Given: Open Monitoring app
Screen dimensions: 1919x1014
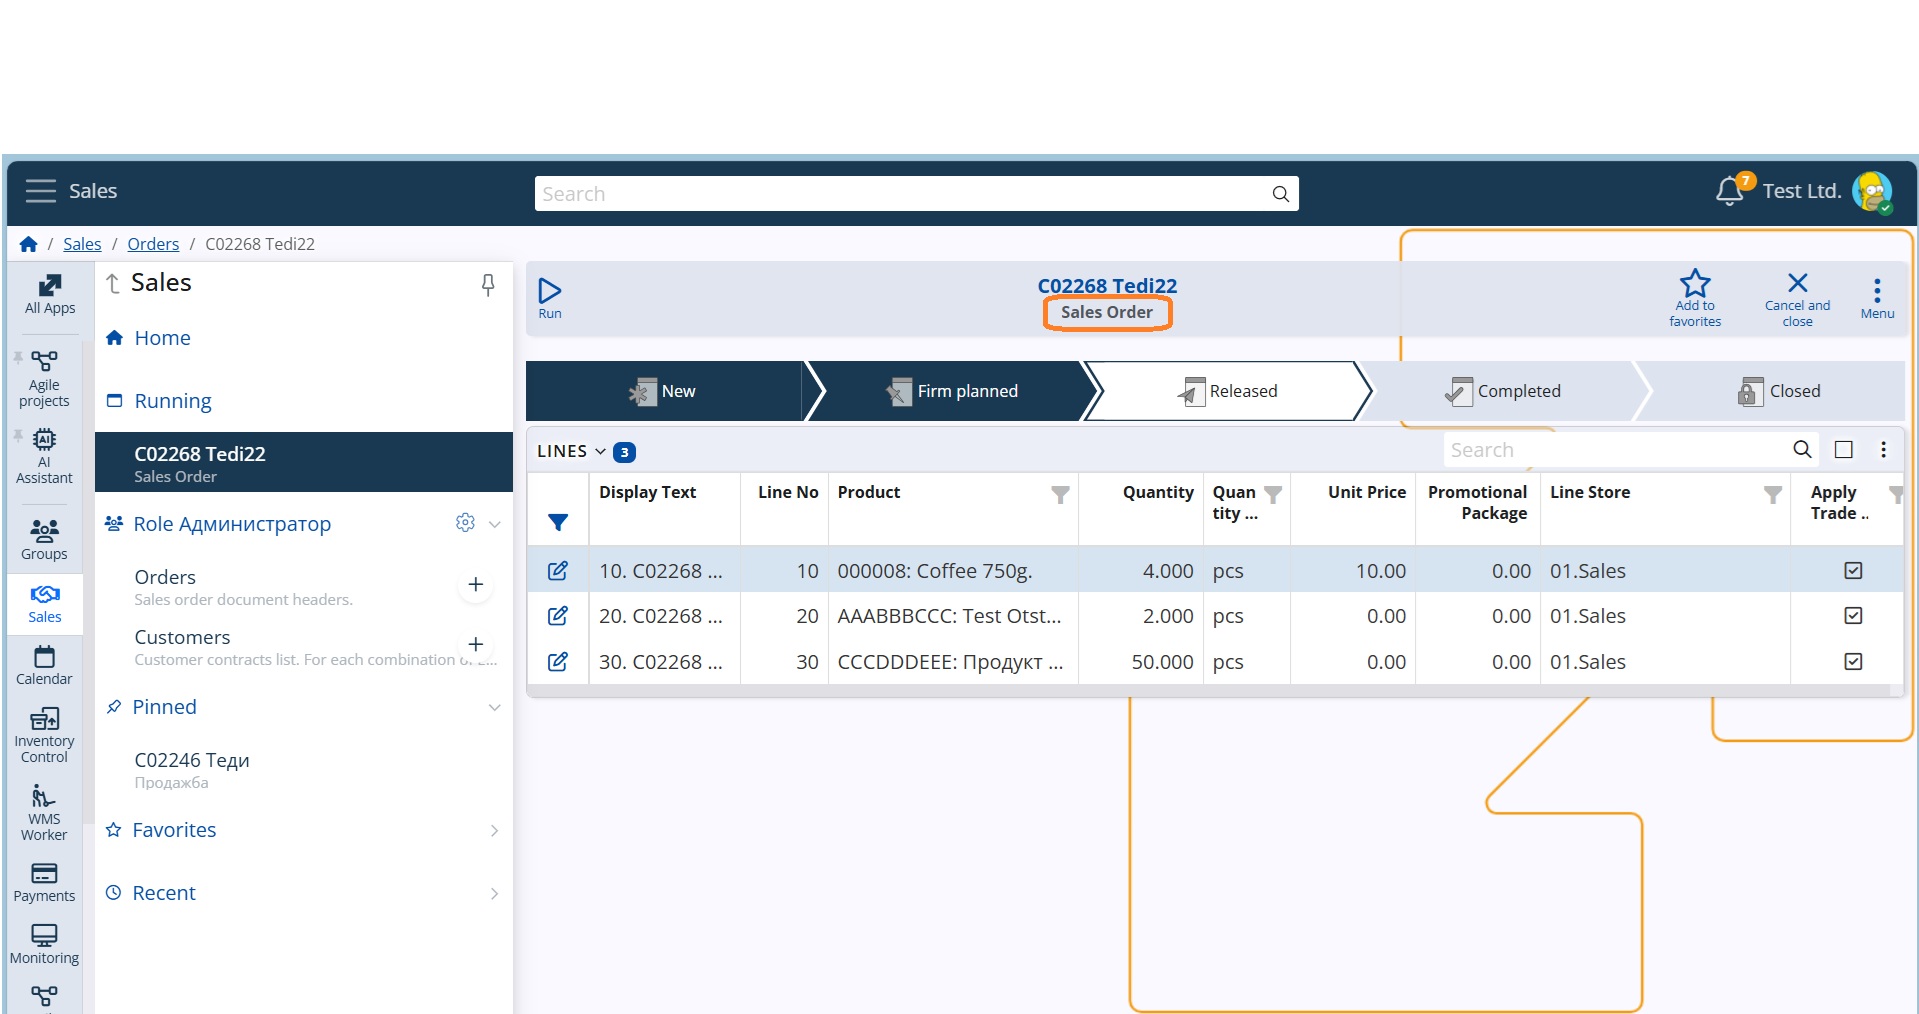Looking at the screenshot, I should tap(44, 944).
